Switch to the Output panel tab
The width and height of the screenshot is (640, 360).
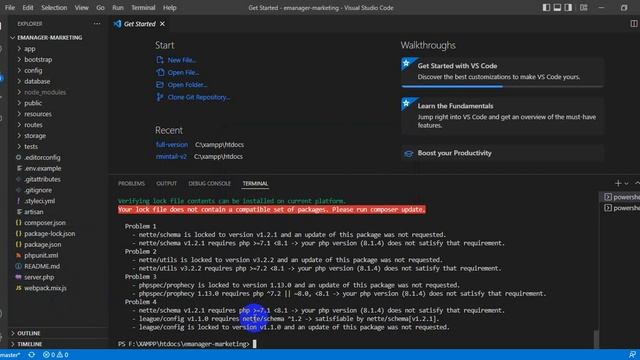click(x=167, y=184)
